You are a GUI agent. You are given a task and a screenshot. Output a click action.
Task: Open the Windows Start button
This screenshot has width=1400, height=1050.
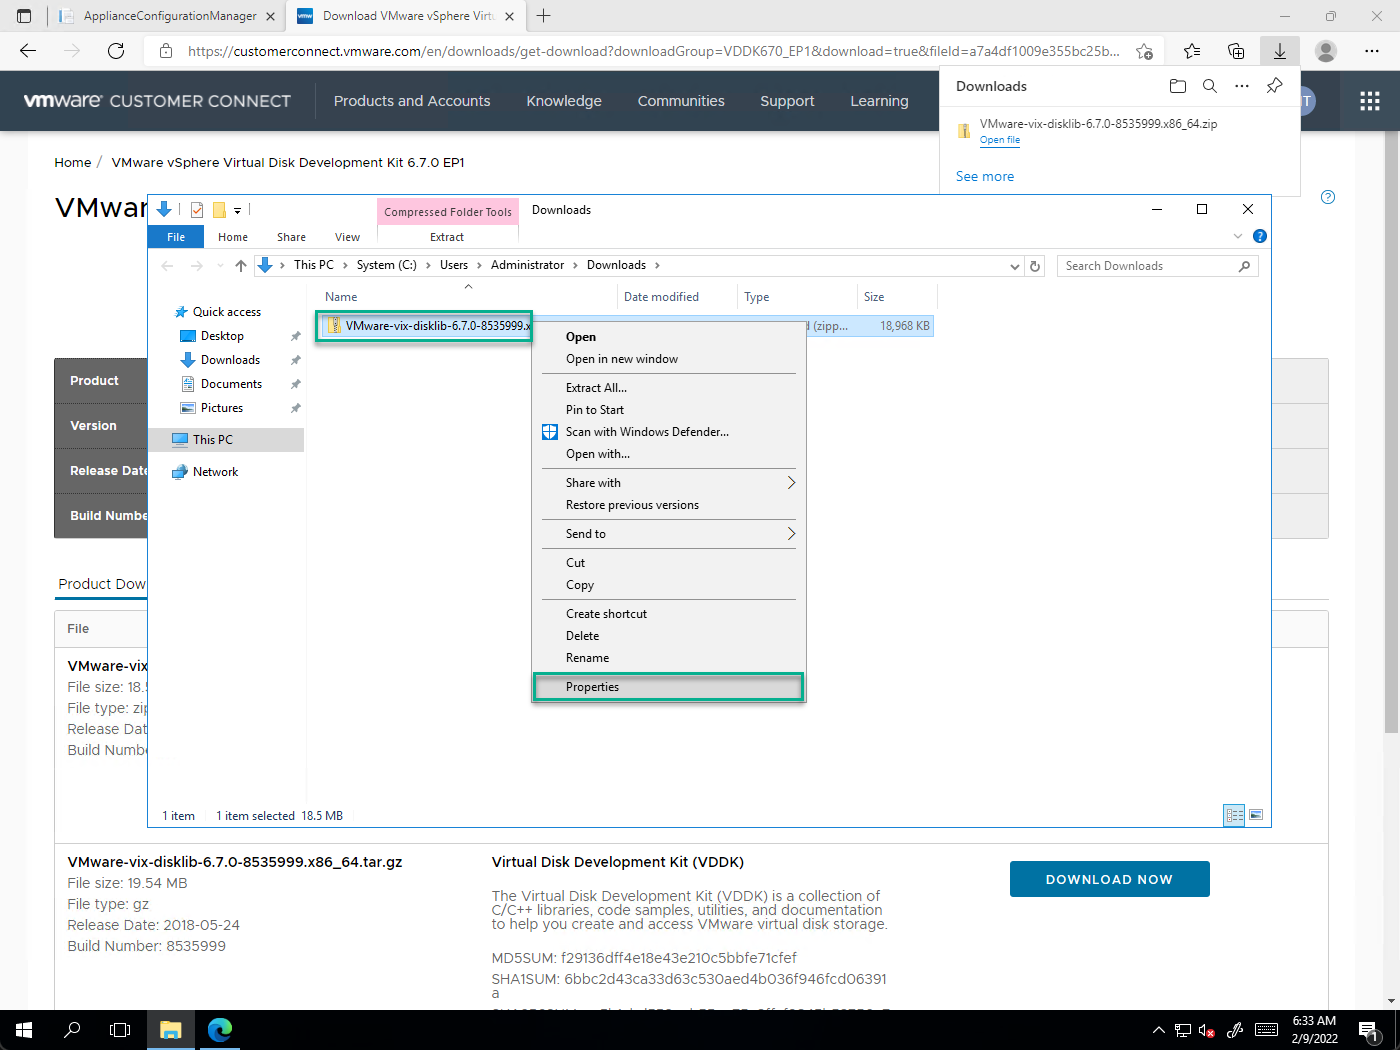tap(24, 1030)
